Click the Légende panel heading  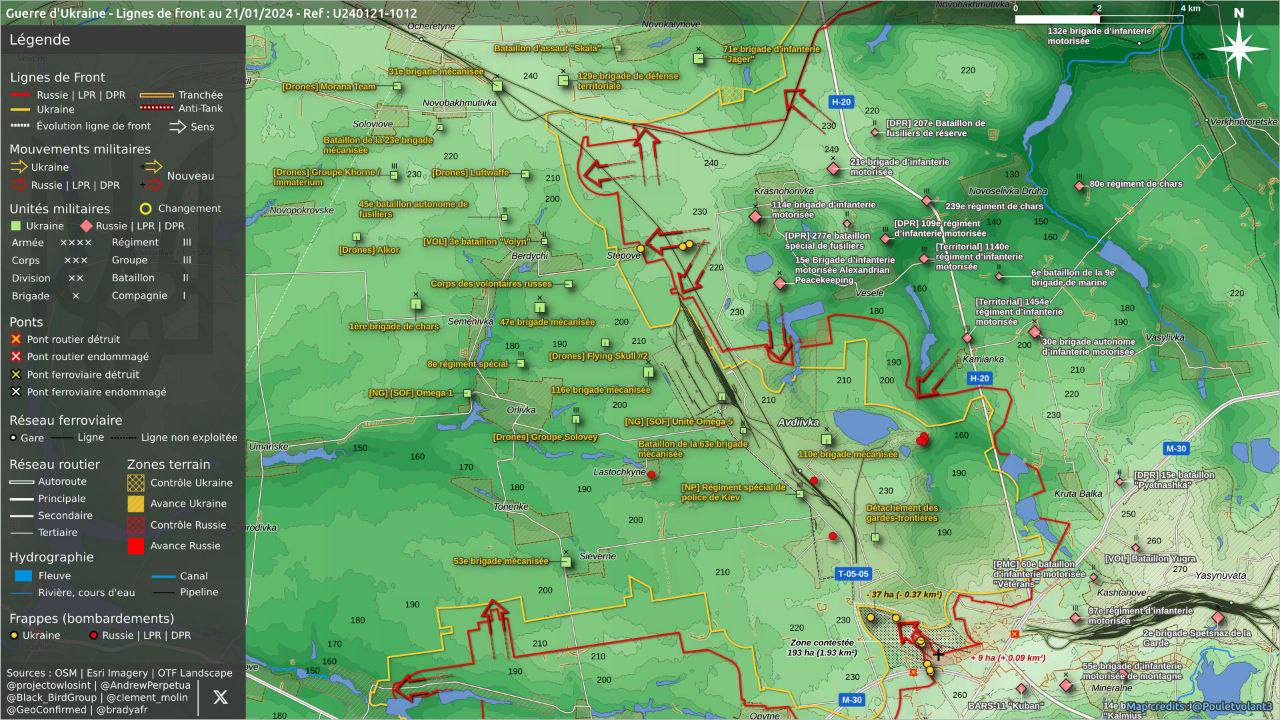pos(40,40)
